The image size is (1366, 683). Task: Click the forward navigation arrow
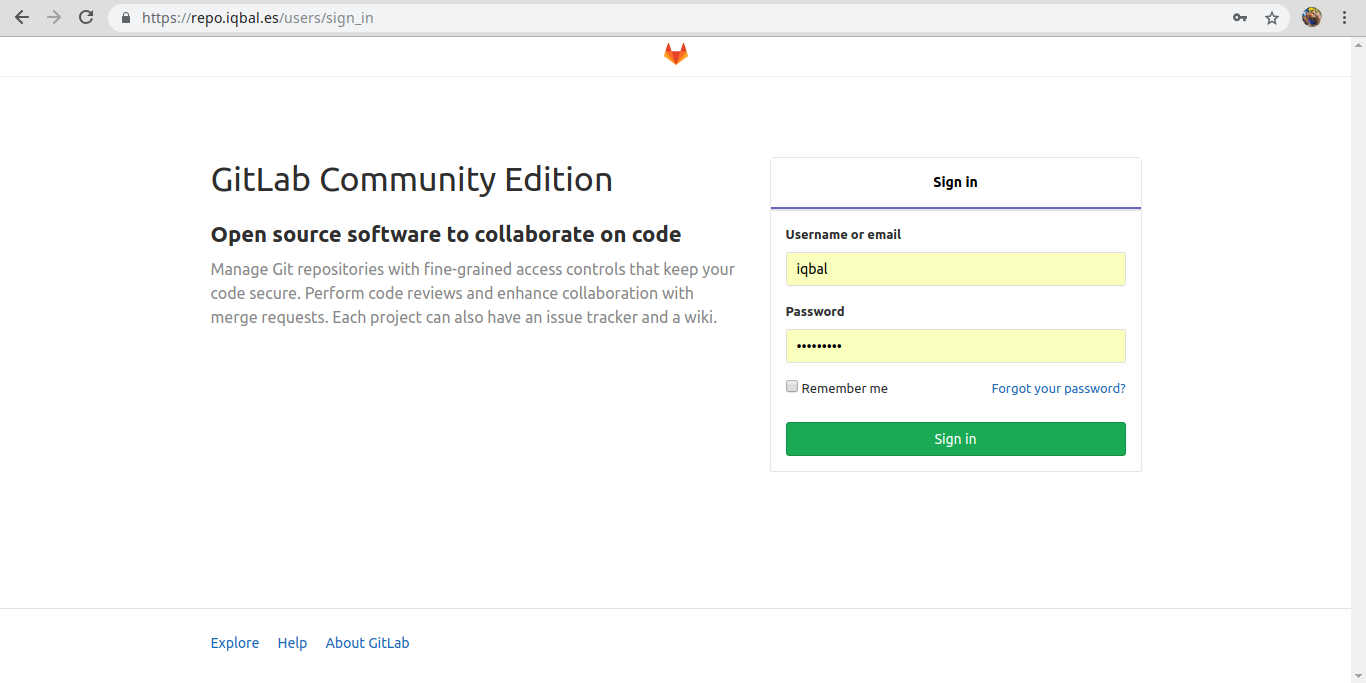coord(54,17)
